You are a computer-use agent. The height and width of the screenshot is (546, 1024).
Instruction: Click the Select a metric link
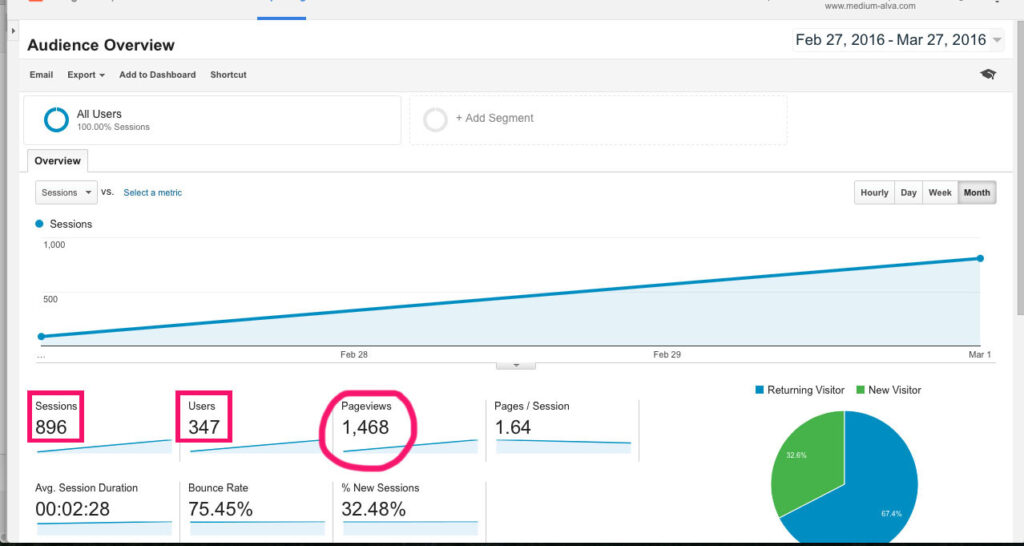[152, 193]
